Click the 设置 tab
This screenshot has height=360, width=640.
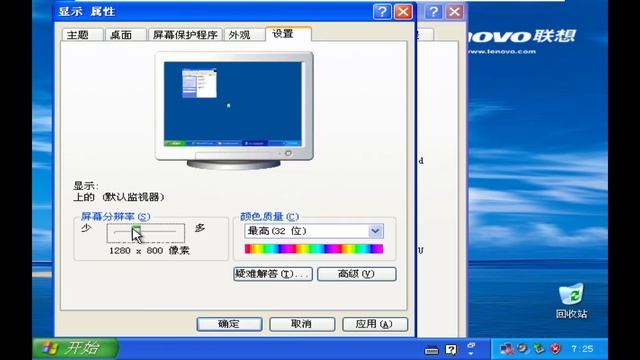(x=289, y=33)
